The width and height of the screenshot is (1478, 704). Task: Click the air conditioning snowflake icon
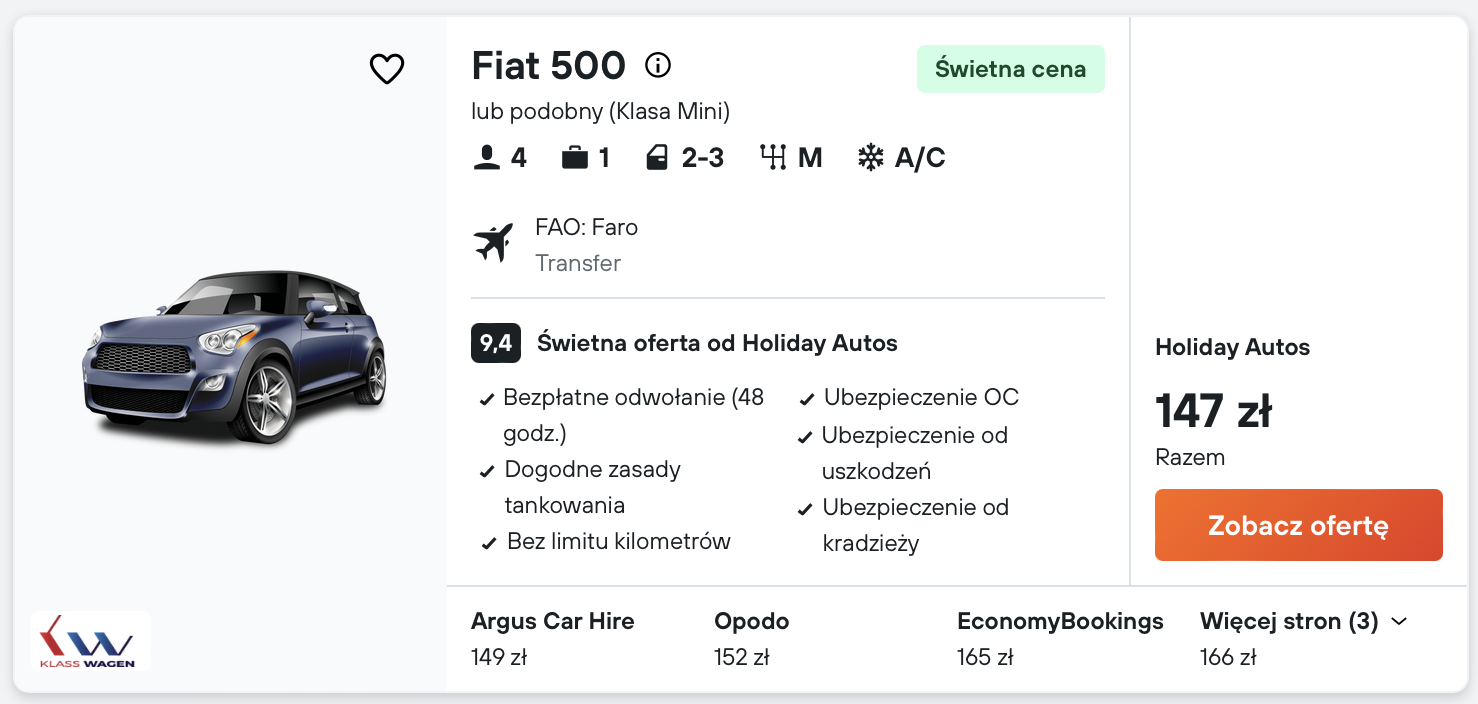point(871,158)
